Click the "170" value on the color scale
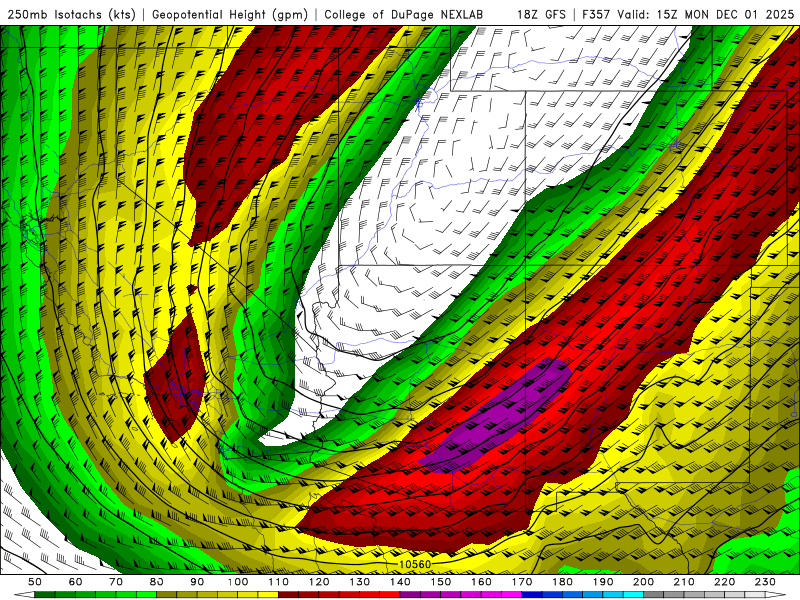800x600 pixels. click(x=522, y=582)
